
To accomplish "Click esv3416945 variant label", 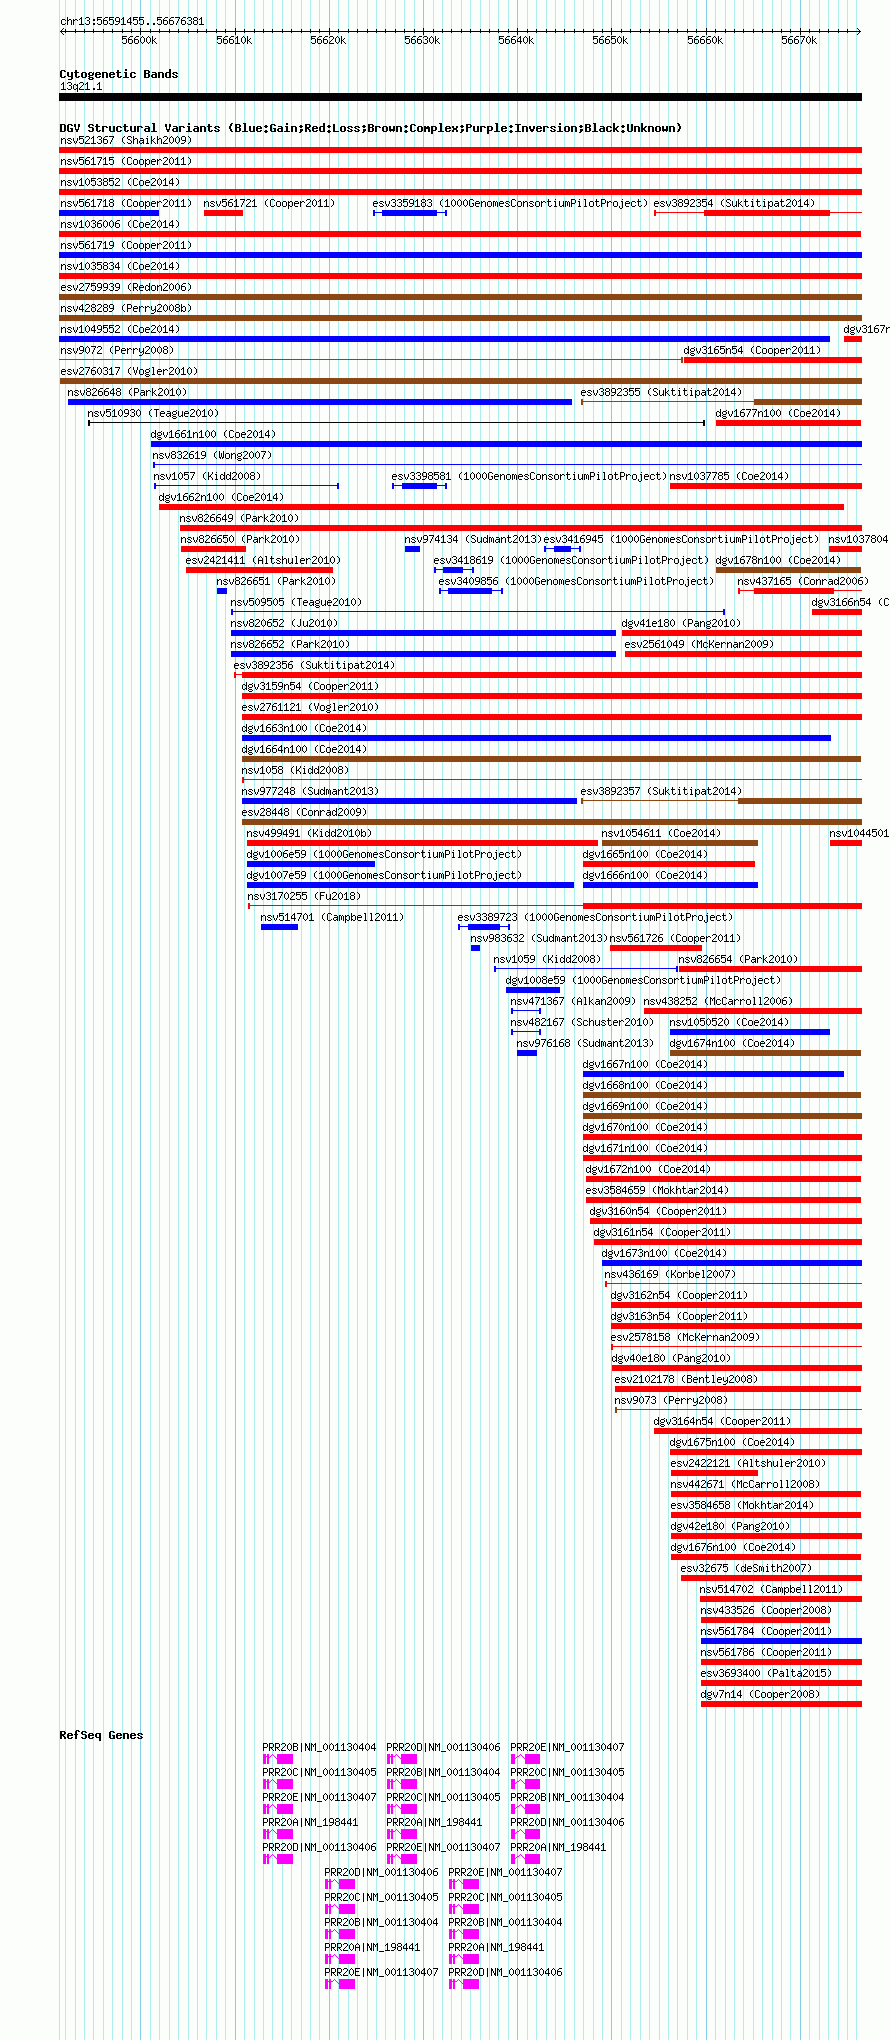I will pos(681,539).
